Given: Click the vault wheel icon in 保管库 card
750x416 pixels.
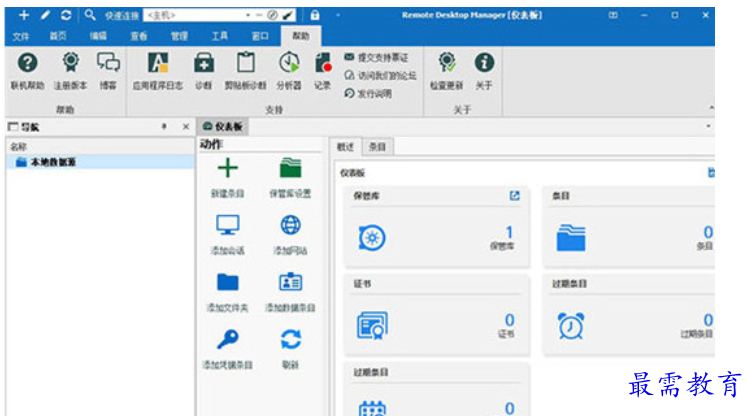Looking at the screenshot, I should pyautogui.click(x=372, y=237).
